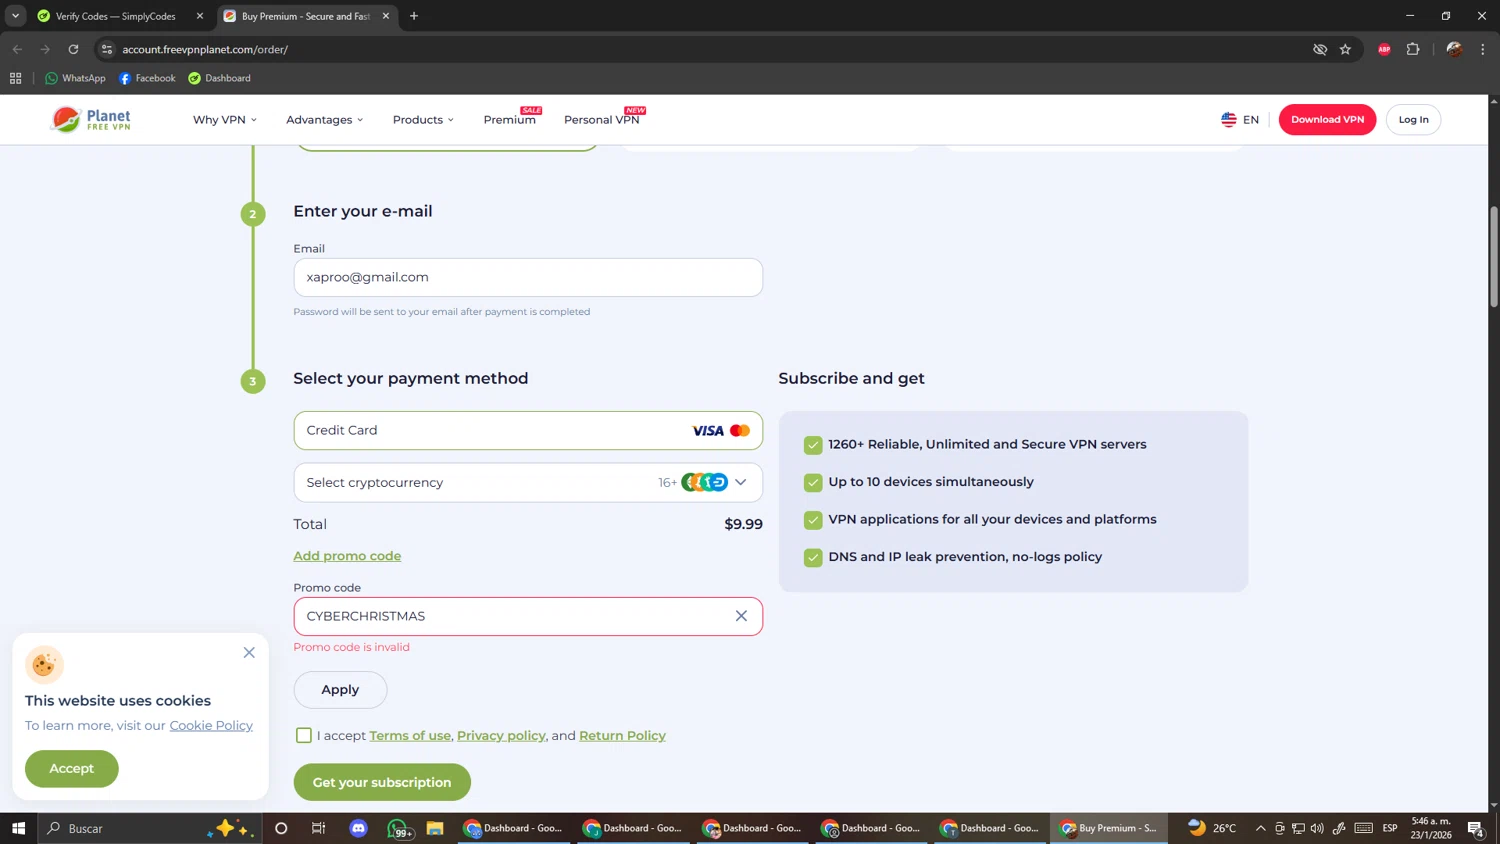
Task: Open the Privacy policy link
Action: point(501,736)
